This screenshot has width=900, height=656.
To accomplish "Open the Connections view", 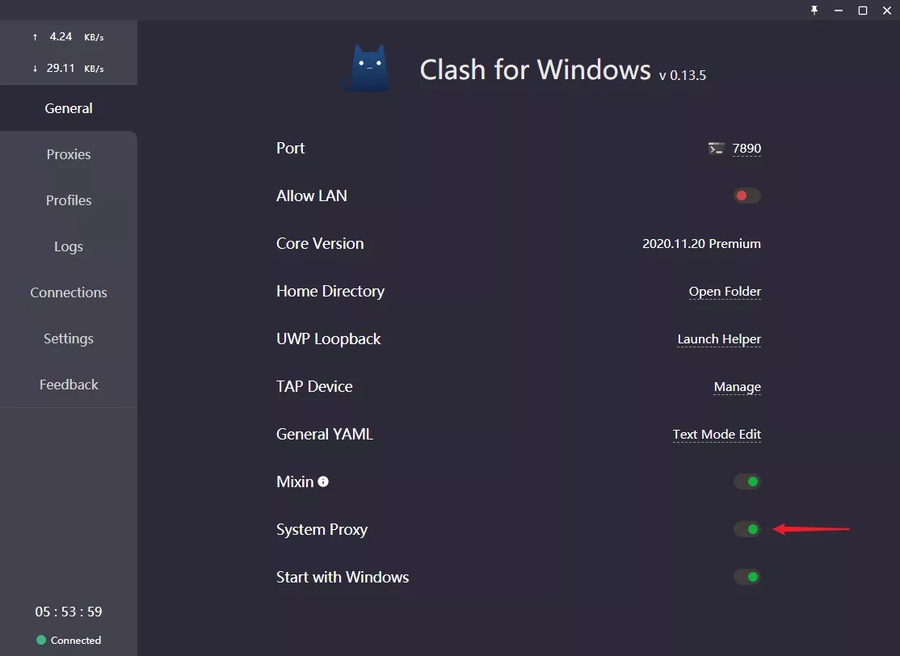I will coord(68,292).
